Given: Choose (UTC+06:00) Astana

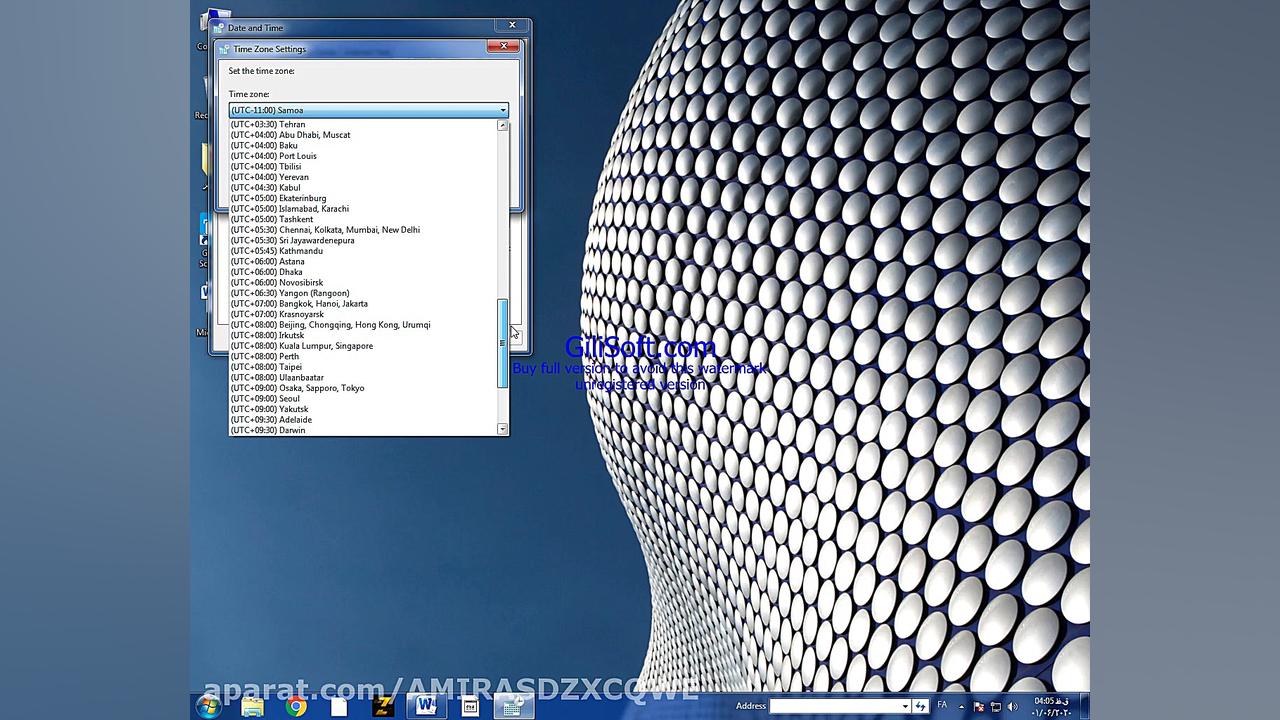Looking at the screenshot, I should point(363,261).
